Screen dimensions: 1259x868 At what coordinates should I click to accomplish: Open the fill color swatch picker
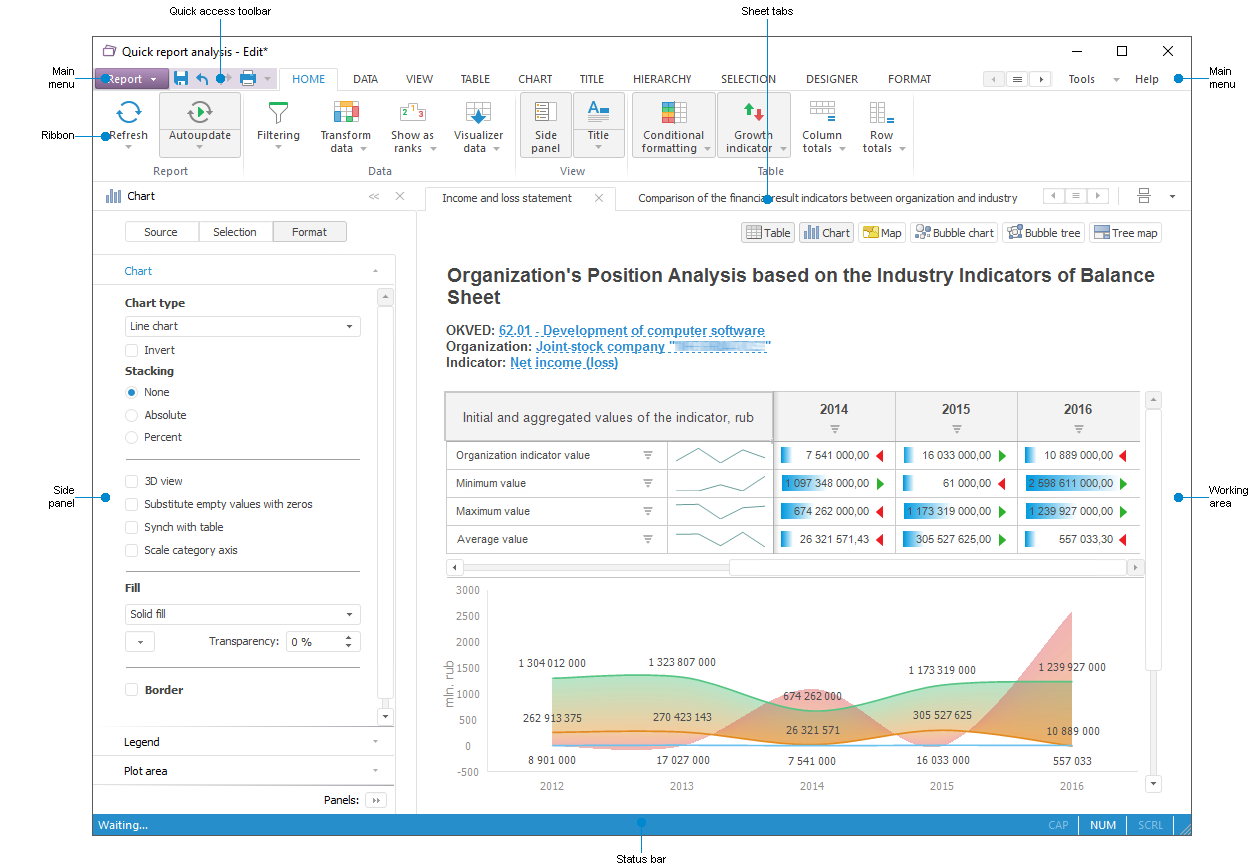[139, 642]
